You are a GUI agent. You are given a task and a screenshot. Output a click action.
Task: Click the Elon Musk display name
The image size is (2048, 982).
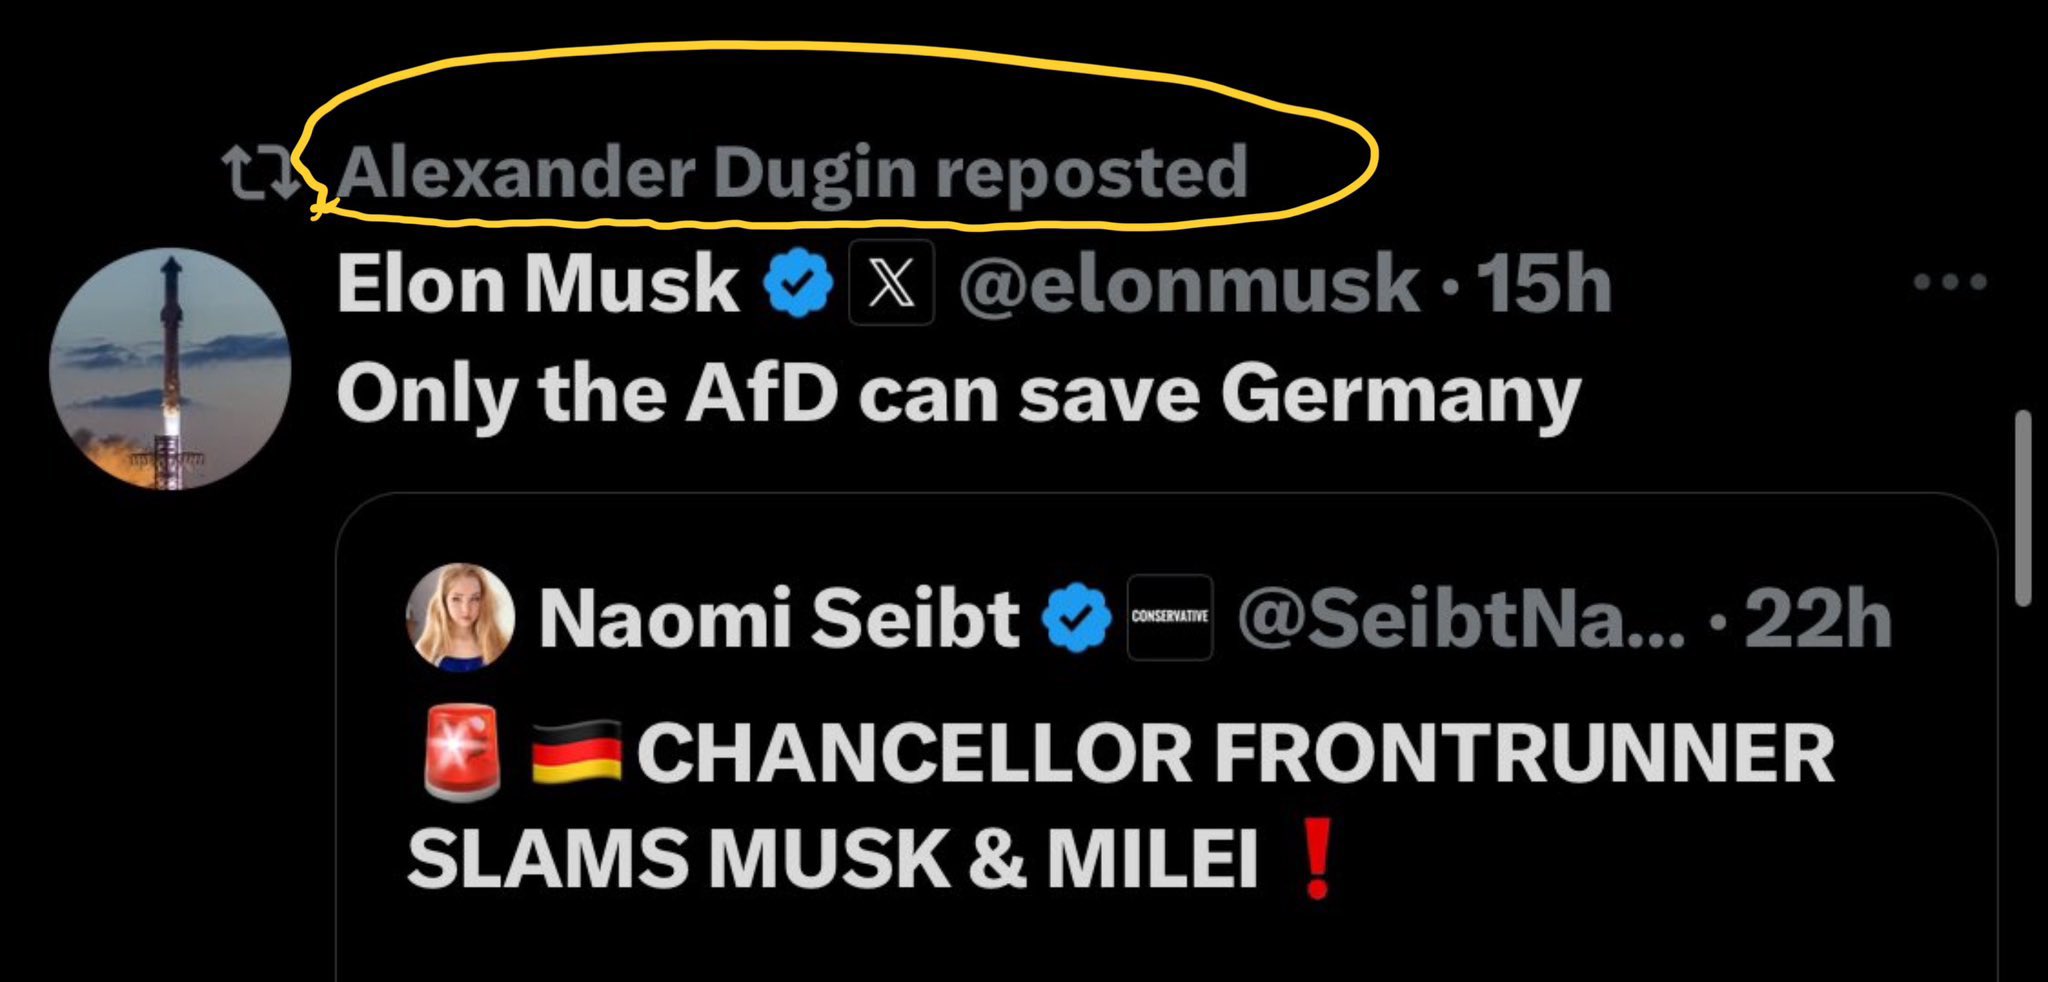pyautogui.click(x=537, y=284)
